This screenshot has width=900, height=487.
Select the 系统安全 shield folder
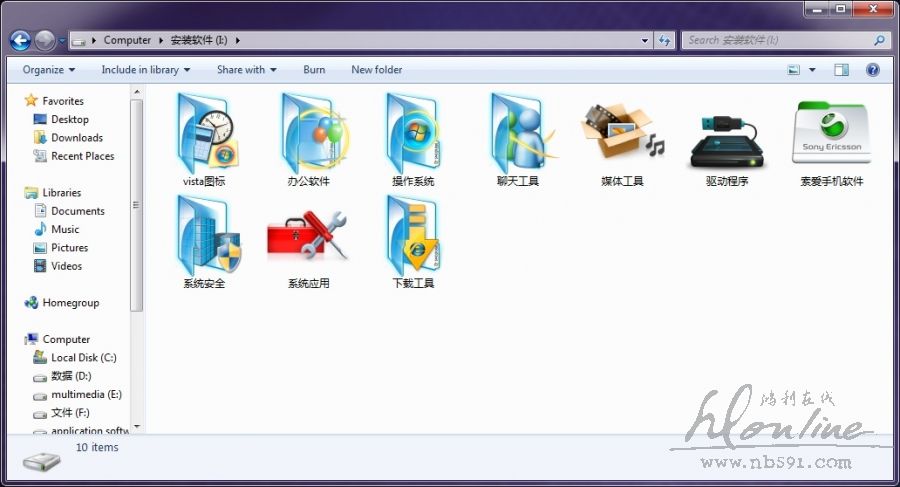pos(204,237)
